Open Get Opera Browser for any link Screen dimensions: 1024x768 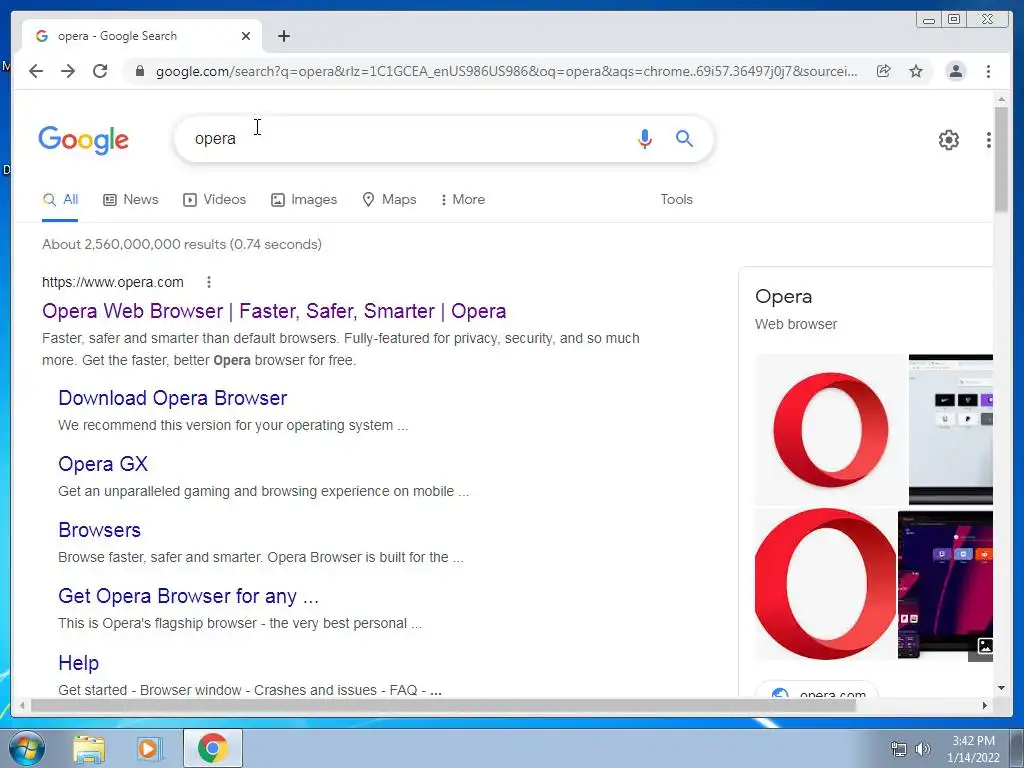(x=188, y=596)
